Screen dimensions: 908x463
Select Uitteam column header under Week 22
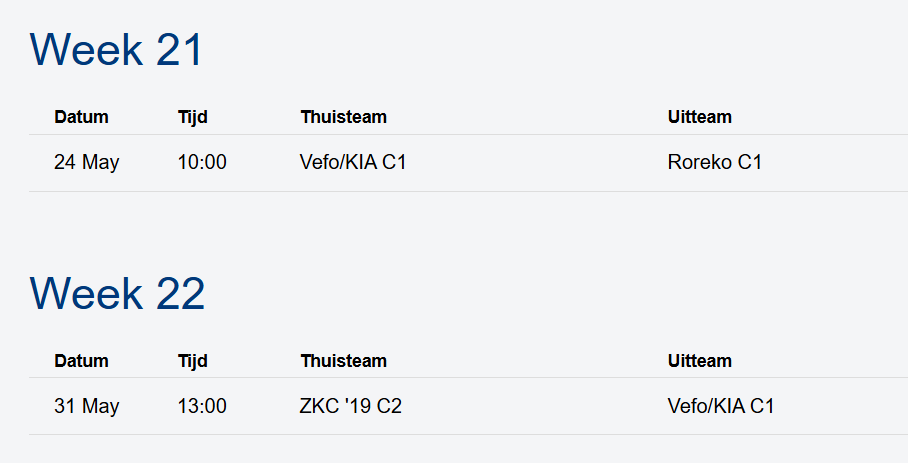tap(700, 361)
